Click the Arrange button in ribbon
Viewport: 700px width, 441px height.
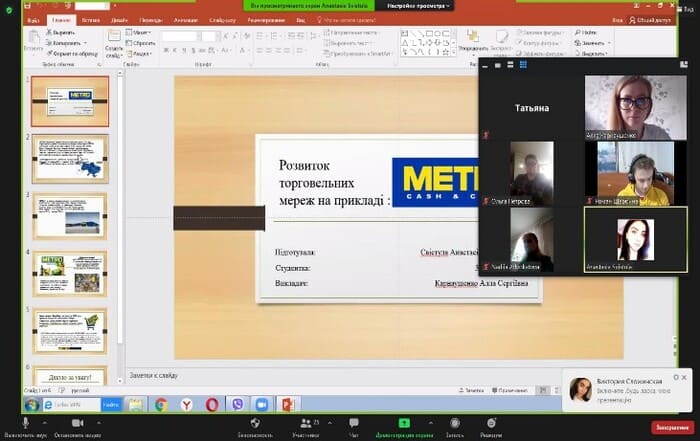tap(473, 41)
